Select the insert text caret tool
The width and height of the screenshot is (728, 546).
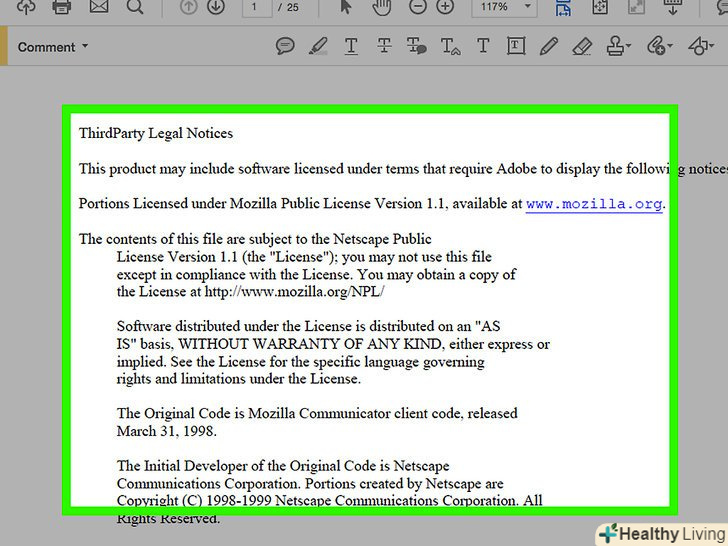click(450, 46)
